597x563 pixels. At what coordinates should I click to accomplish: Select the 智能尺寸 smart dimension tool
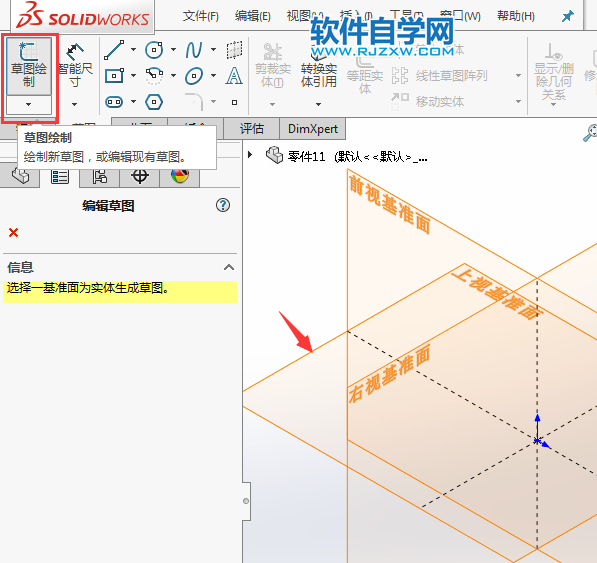(x=75, y=65)
